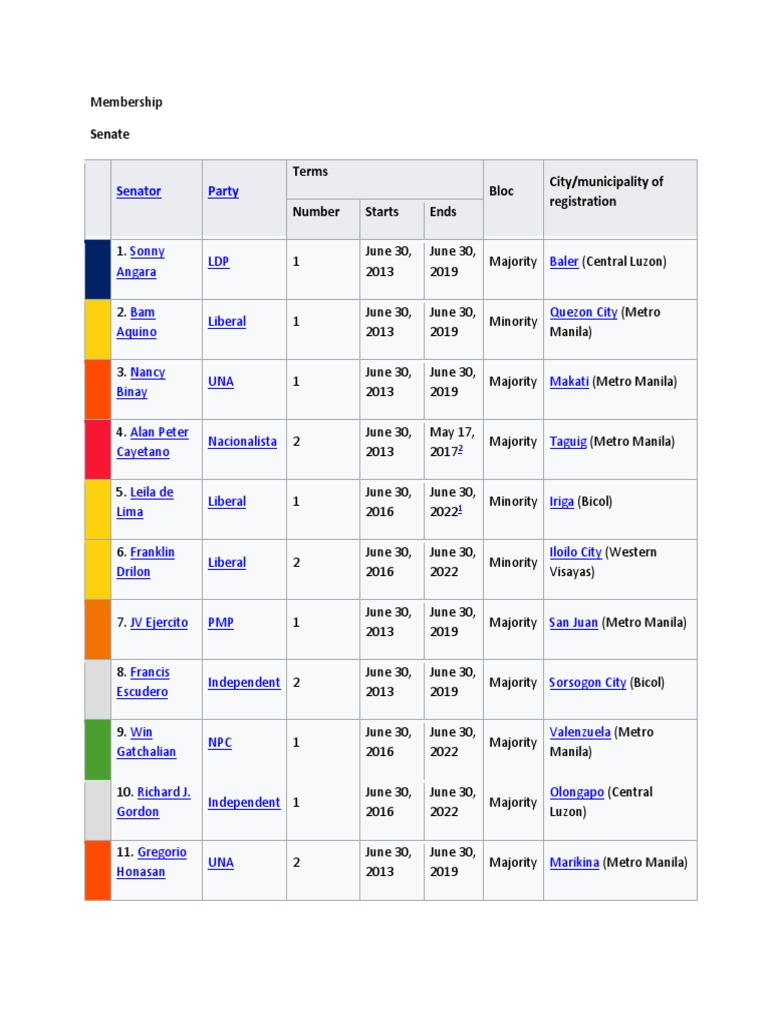Open the Sonny Angara senator link

pyautogui.click(x=140, y=261)
